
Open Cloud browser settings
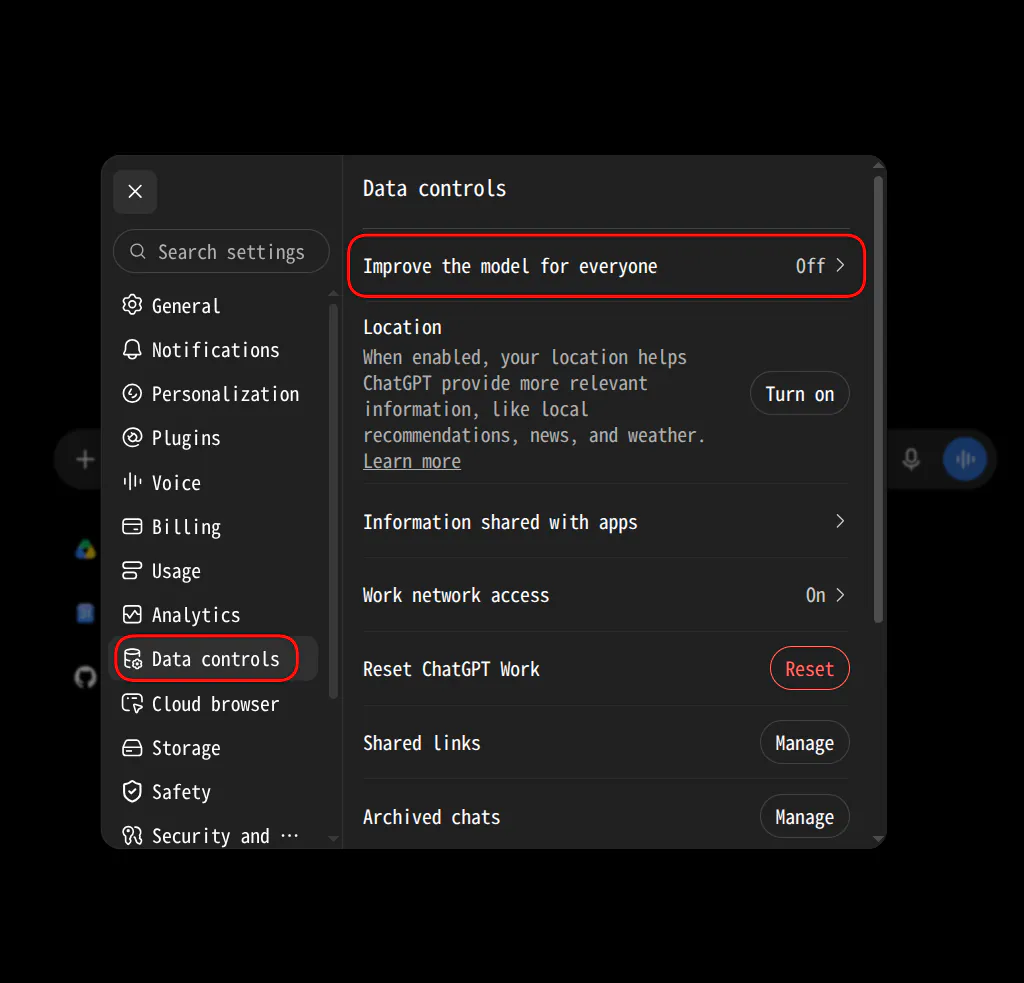[x=214, y=704]
